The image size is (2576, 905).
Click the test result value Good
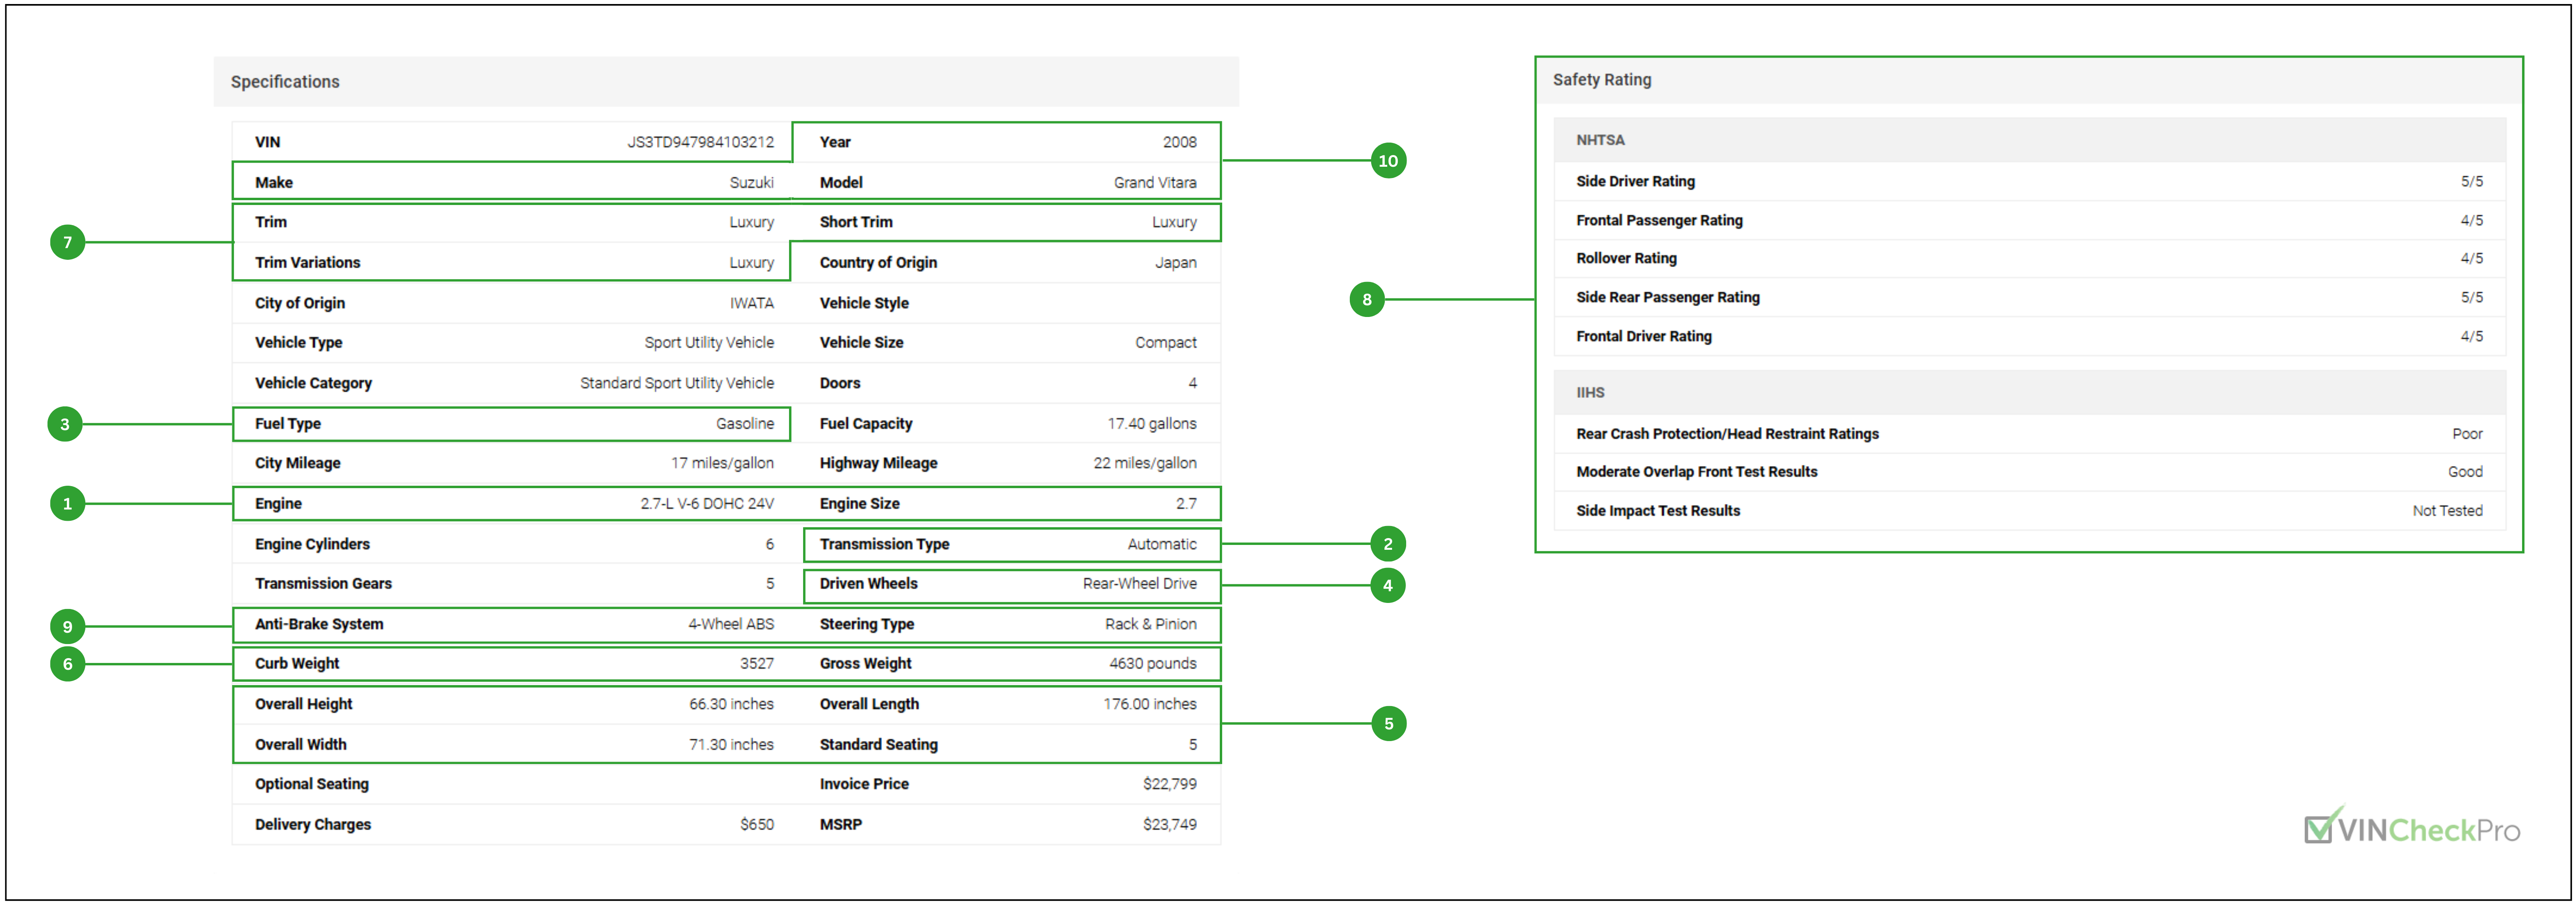(2464, 473)
